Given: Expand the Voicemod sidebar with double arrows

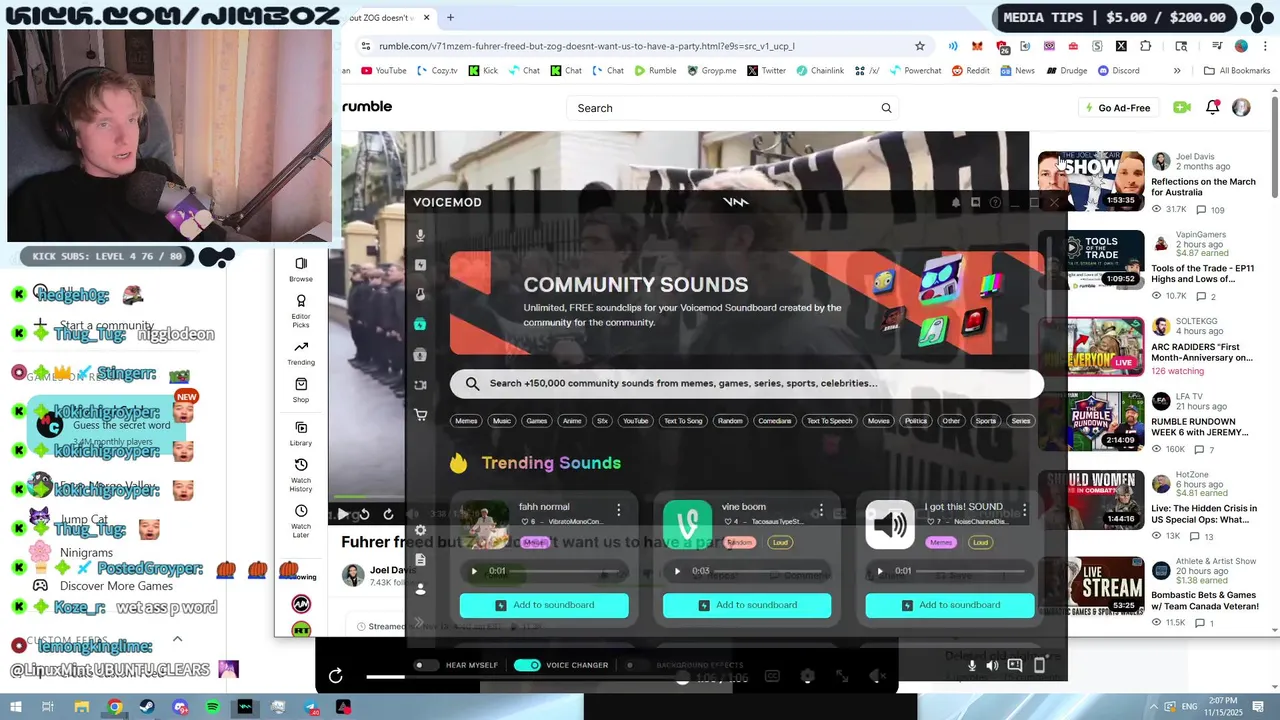Looking at the screenshot, I should tap(421, 622).
